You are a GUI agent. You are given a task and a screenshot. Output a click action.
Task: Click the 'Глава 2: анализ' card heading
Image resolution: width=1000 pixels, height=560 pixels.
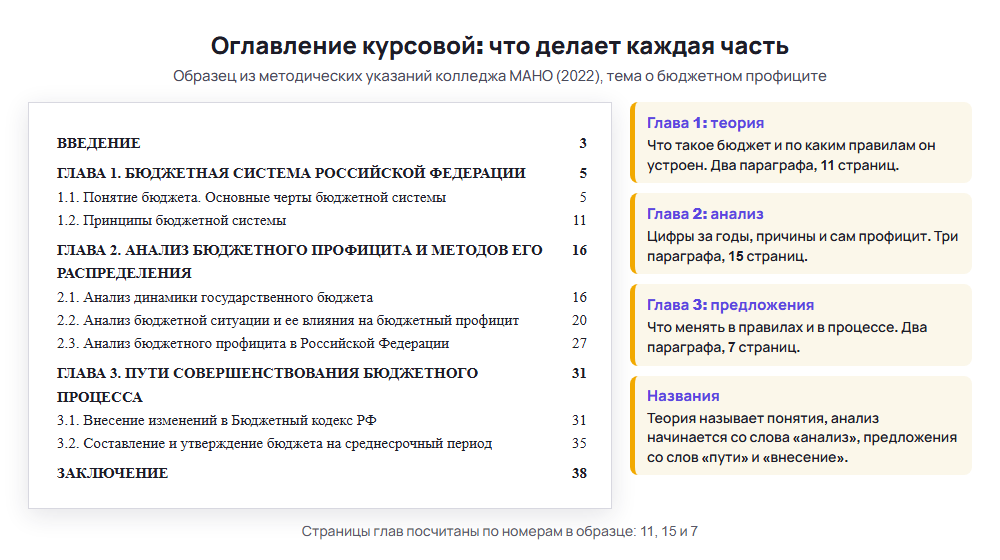(x=705, y=214)
